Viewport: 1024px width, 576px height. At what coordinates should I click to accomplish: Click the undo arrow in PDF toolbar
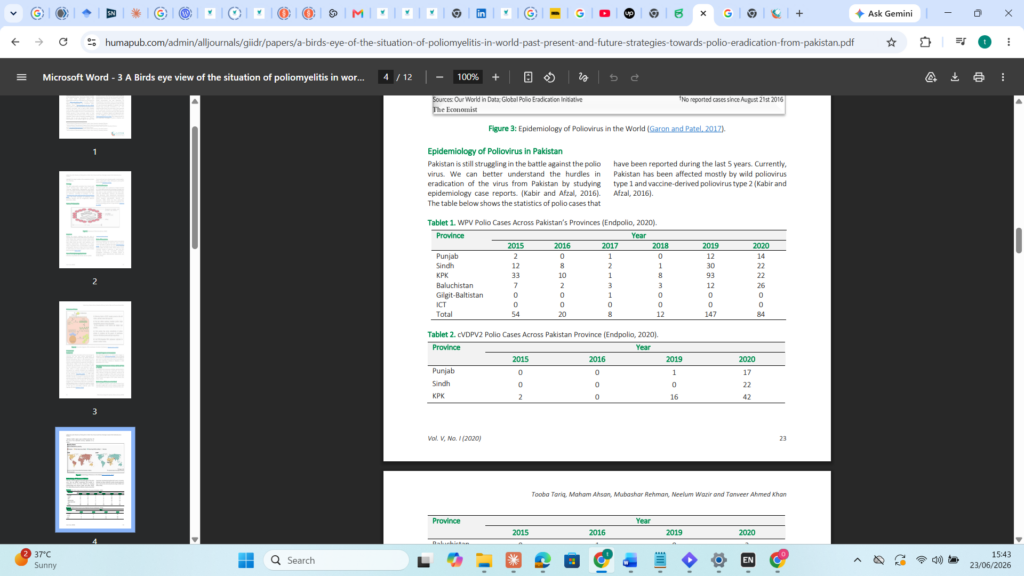coord(613,77)
